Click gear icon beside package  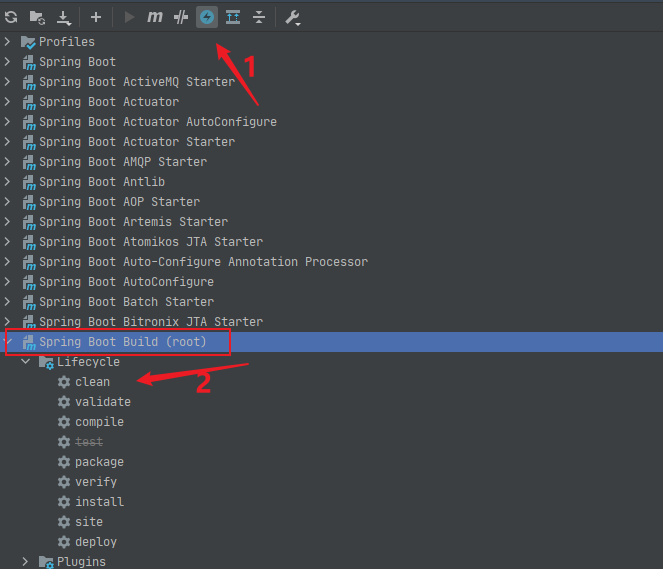pyautogui.click(x=64, y=462)
